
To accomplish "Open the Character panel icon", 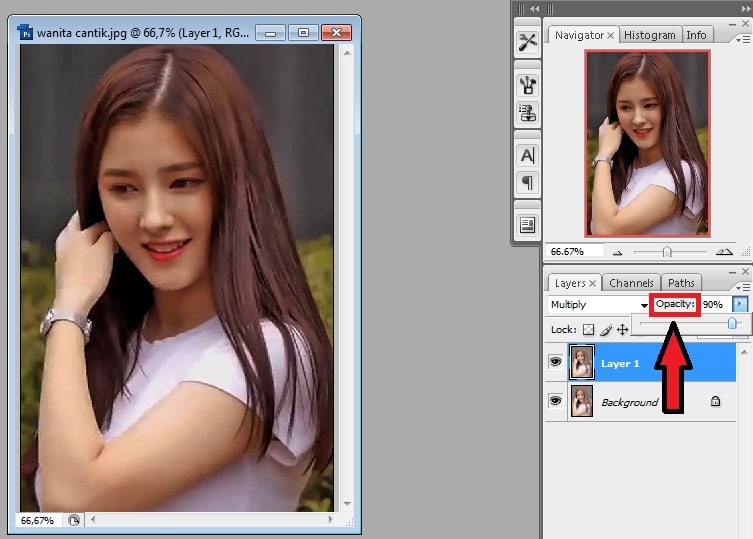I will [527, 155].
